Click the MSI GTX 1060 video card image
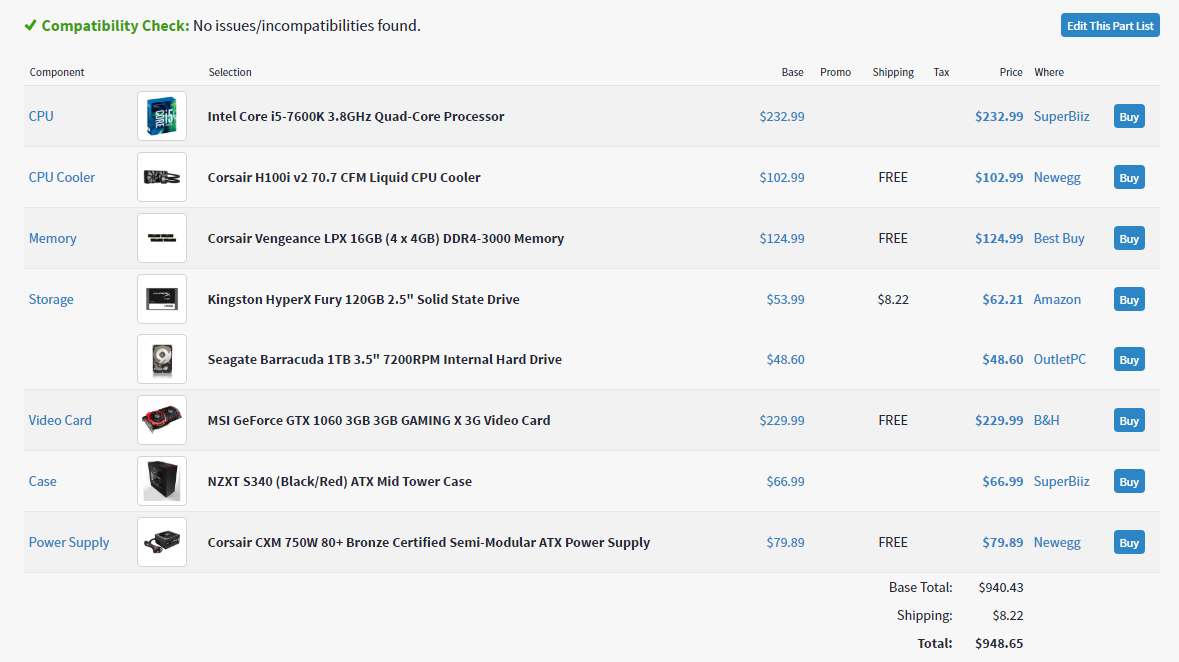1179x662 pixels. pyautogui.click(x=162, y=421)
